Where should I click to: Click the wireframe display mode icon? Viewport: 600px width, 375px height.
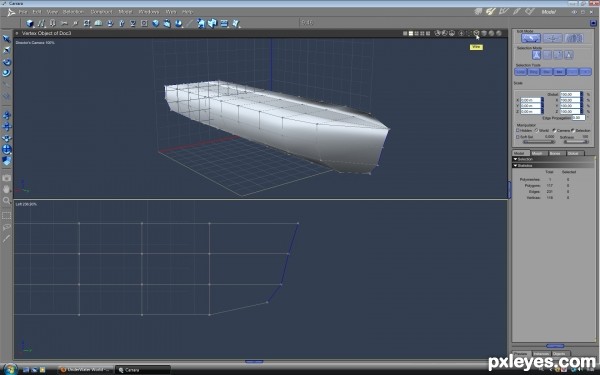476,33
